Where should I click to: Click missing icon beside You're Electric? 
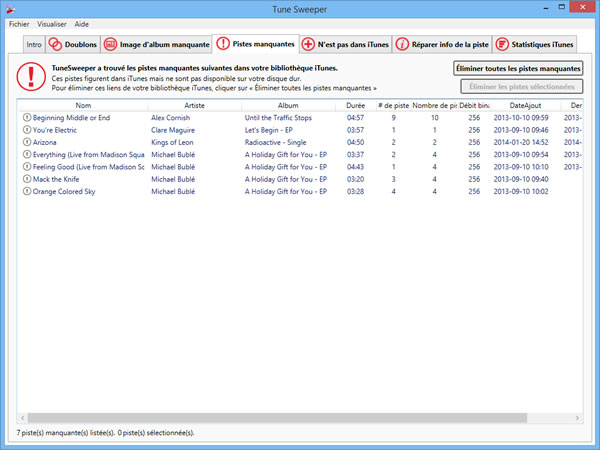pos(27,130)
